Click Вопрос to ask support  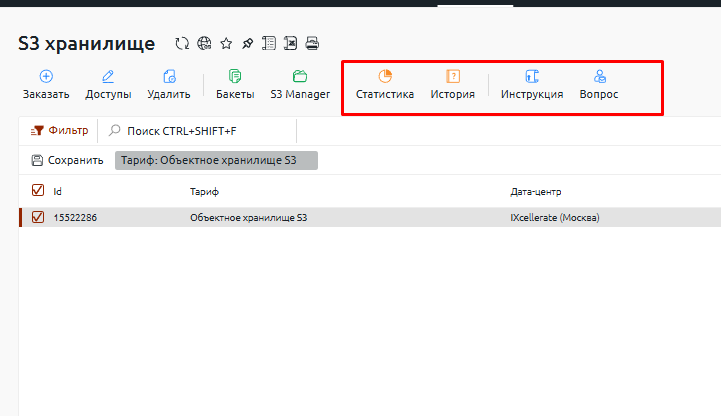599,85
